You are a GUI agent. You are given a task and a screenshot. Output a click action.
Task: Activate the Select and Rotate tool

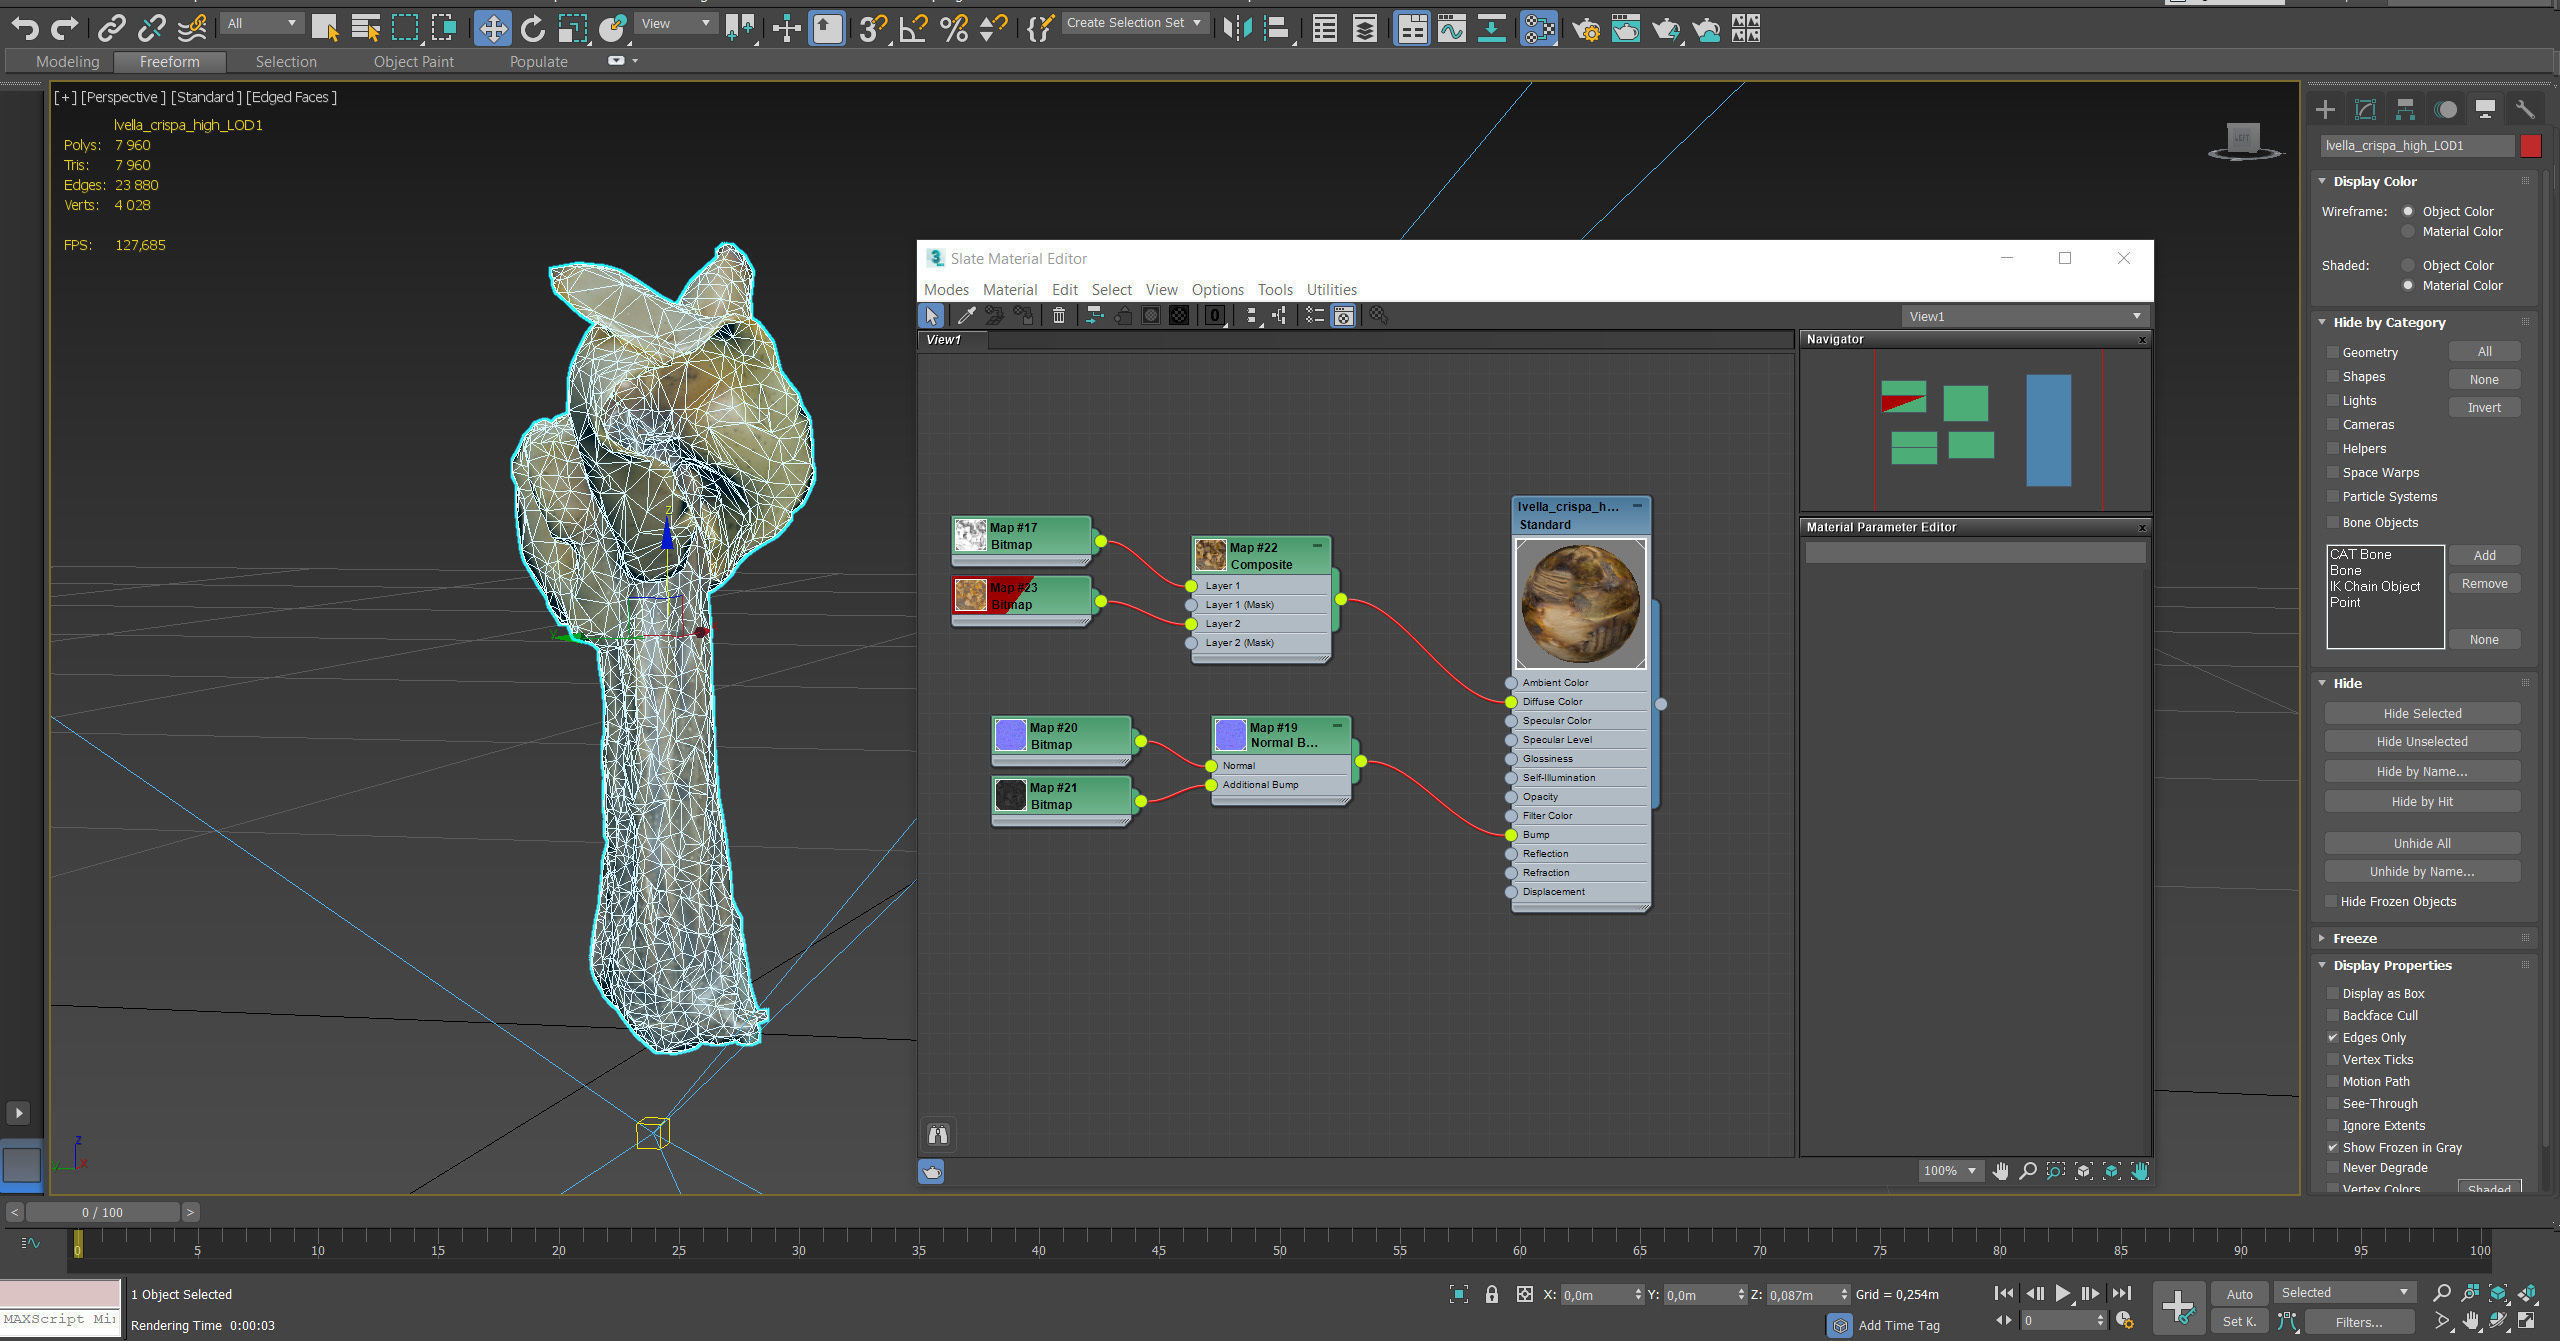pos(533,28)
